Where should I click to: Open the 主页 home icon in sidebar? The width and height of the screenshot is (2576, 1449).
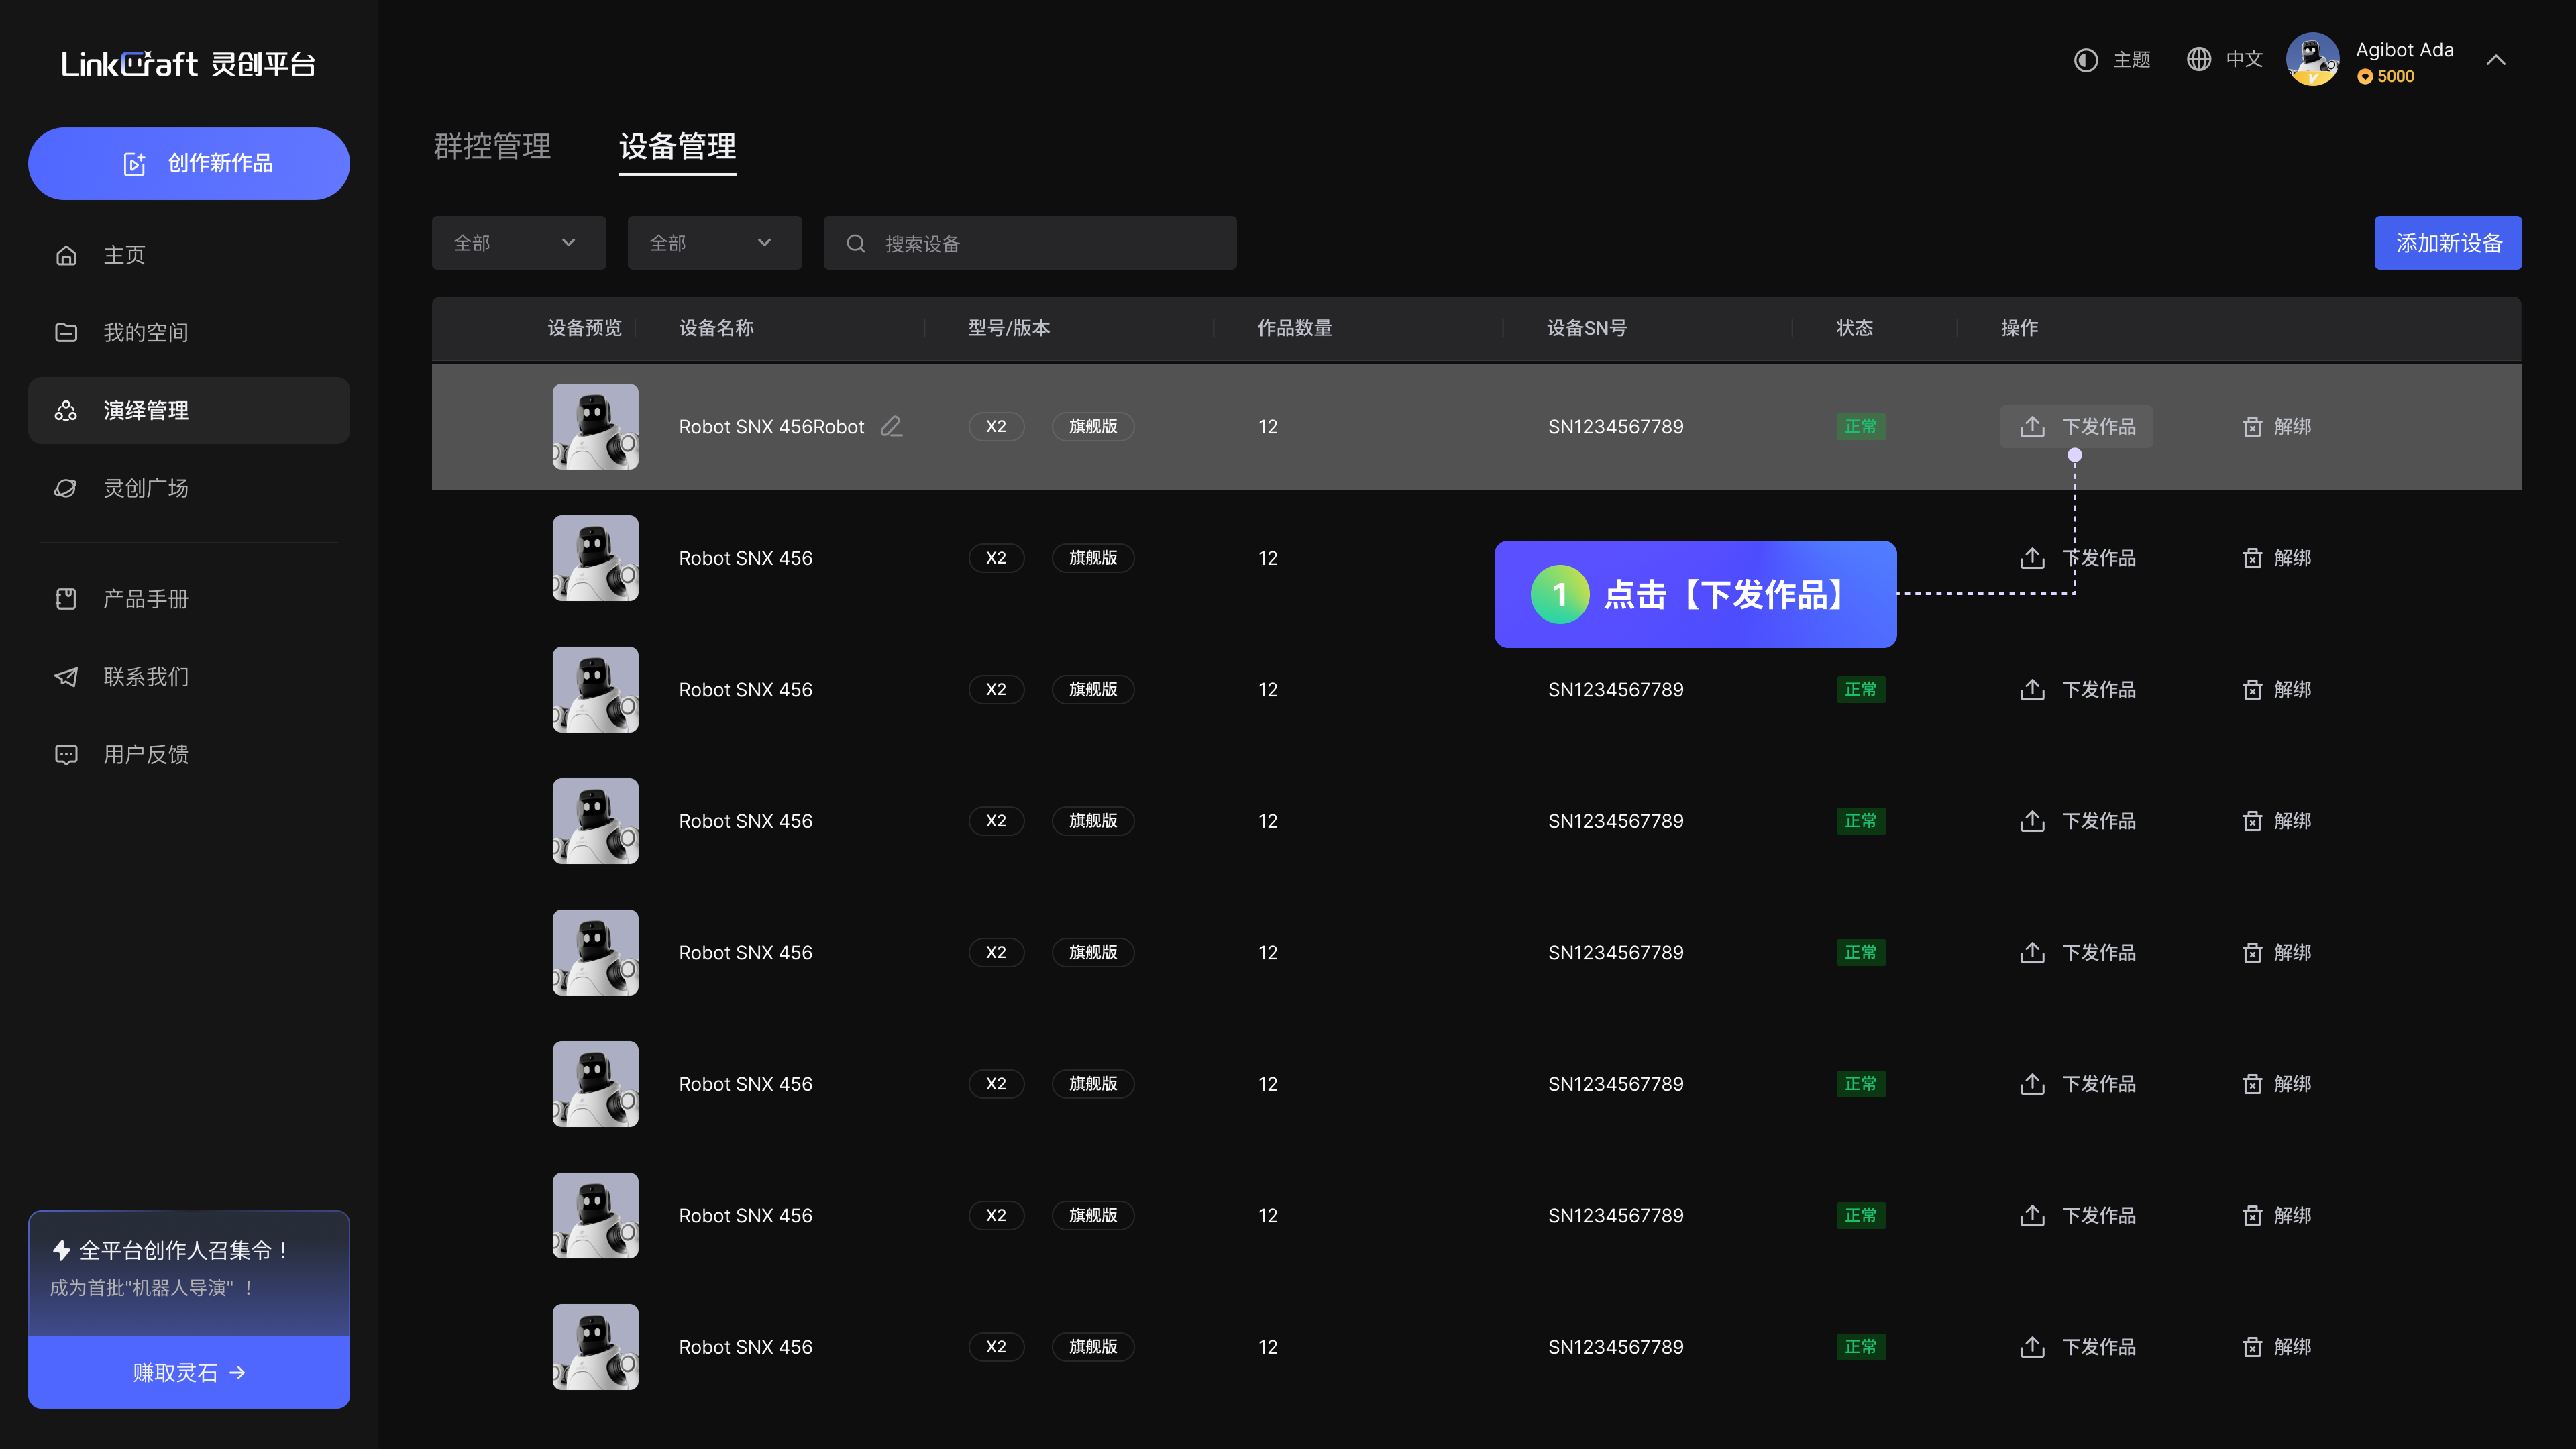pos(66,256)
